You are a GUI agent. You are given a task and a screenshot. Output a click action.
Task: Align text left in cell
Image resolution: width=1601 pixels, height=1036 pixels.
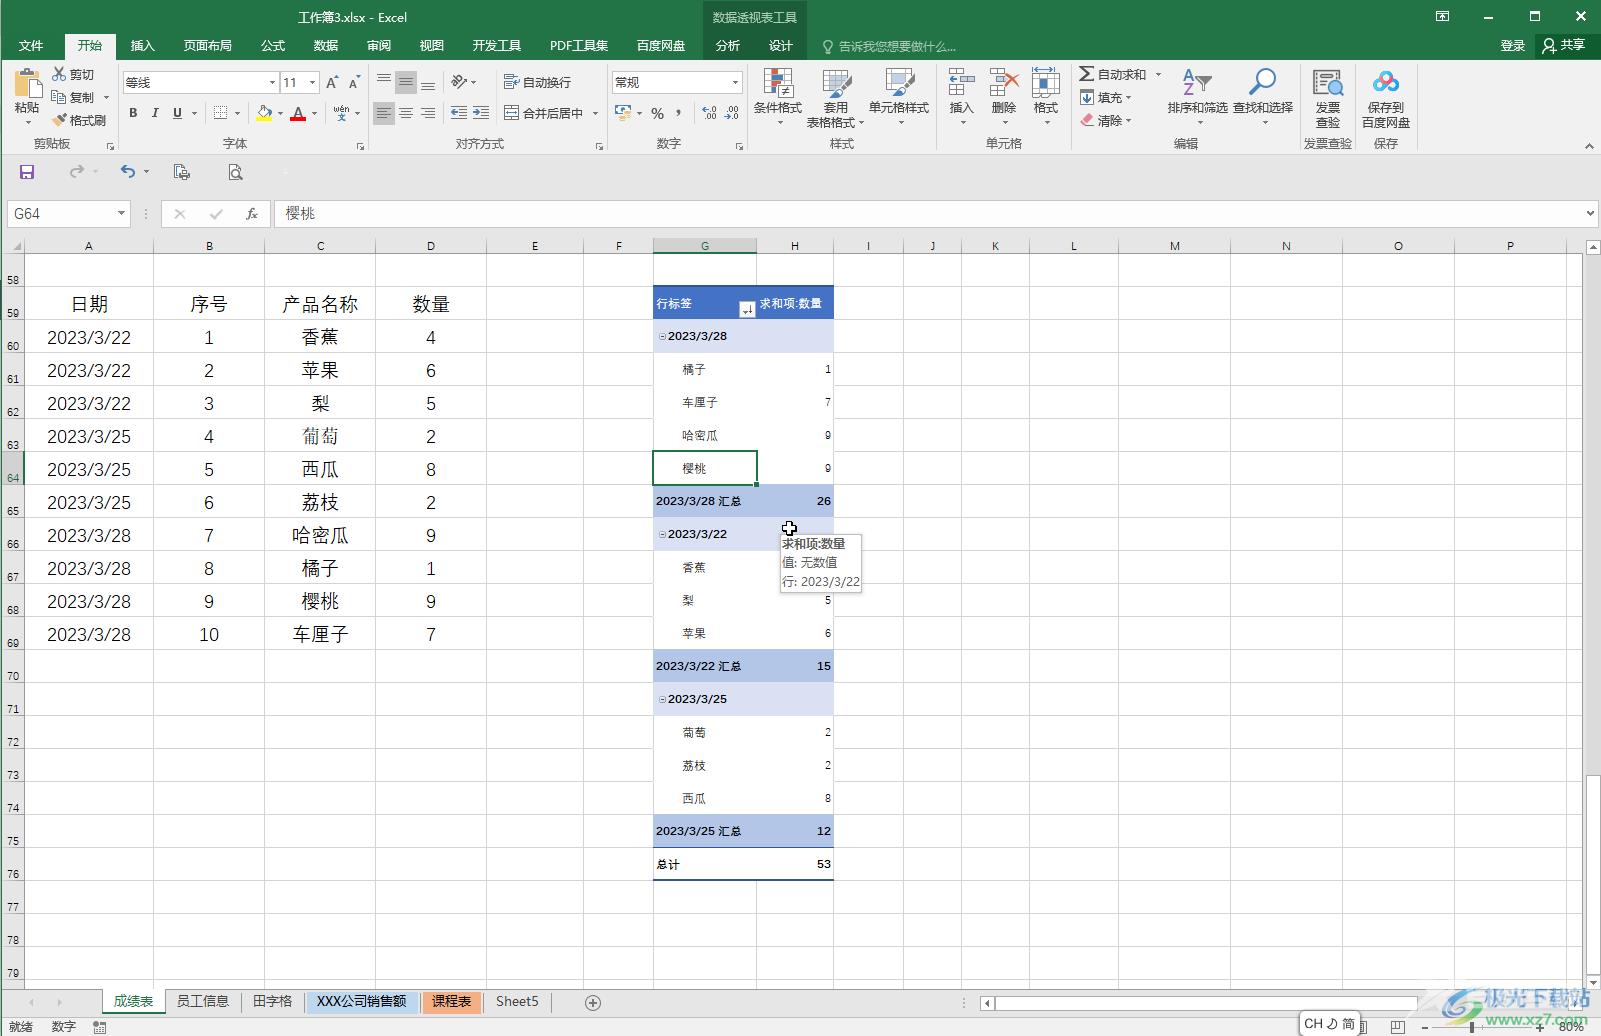(x=384, y=113)
